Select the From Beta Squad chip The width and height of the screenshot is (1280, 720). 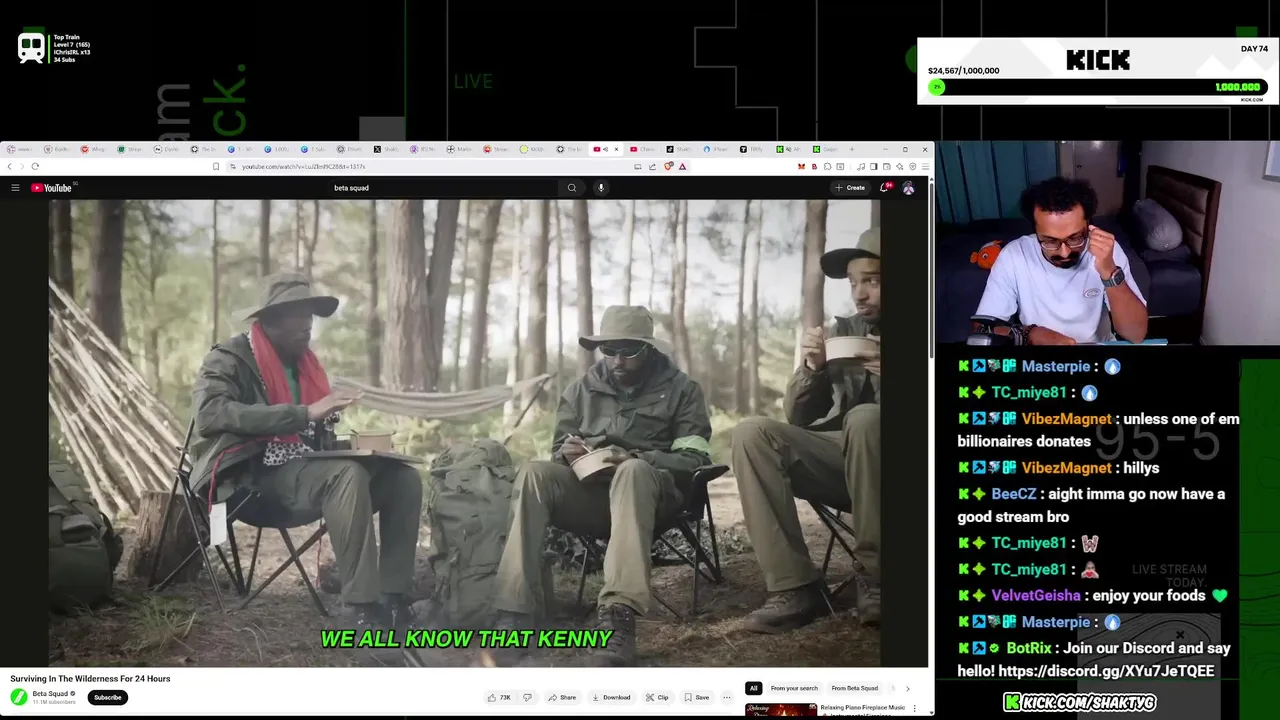coord(855,688)
